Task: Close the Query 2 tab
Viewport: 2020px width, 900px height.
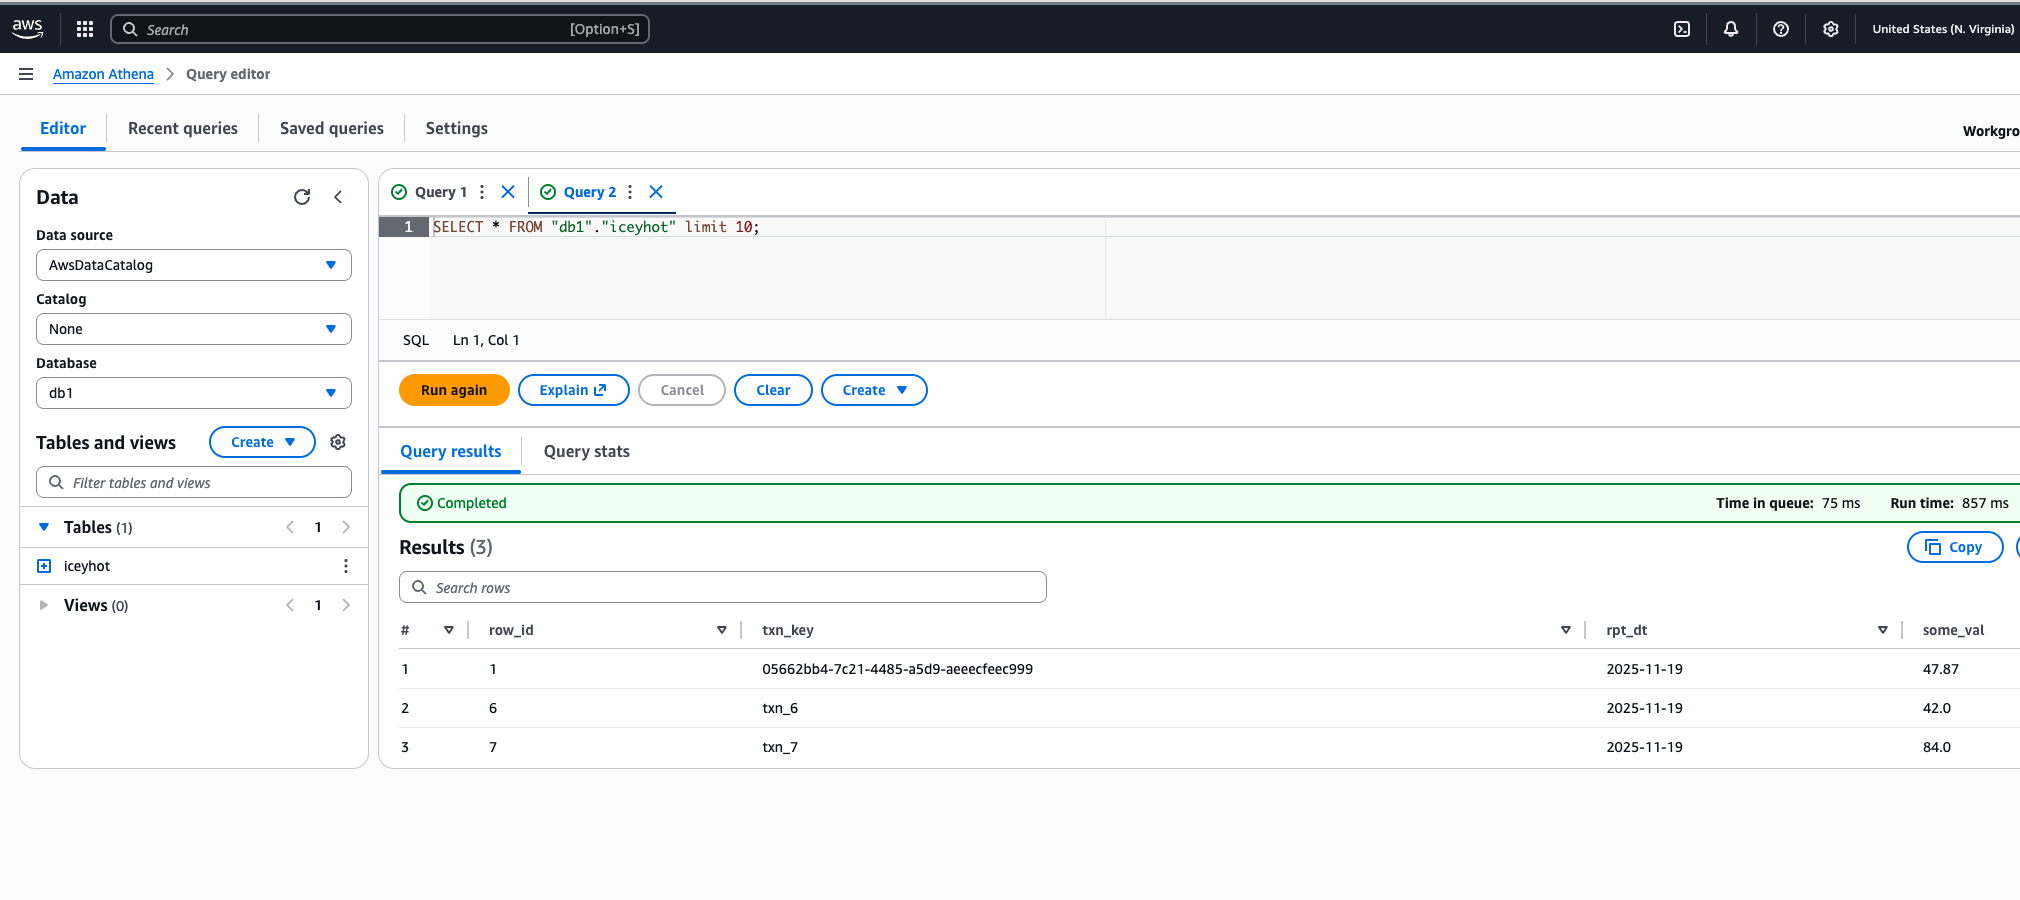Action: 656,192
